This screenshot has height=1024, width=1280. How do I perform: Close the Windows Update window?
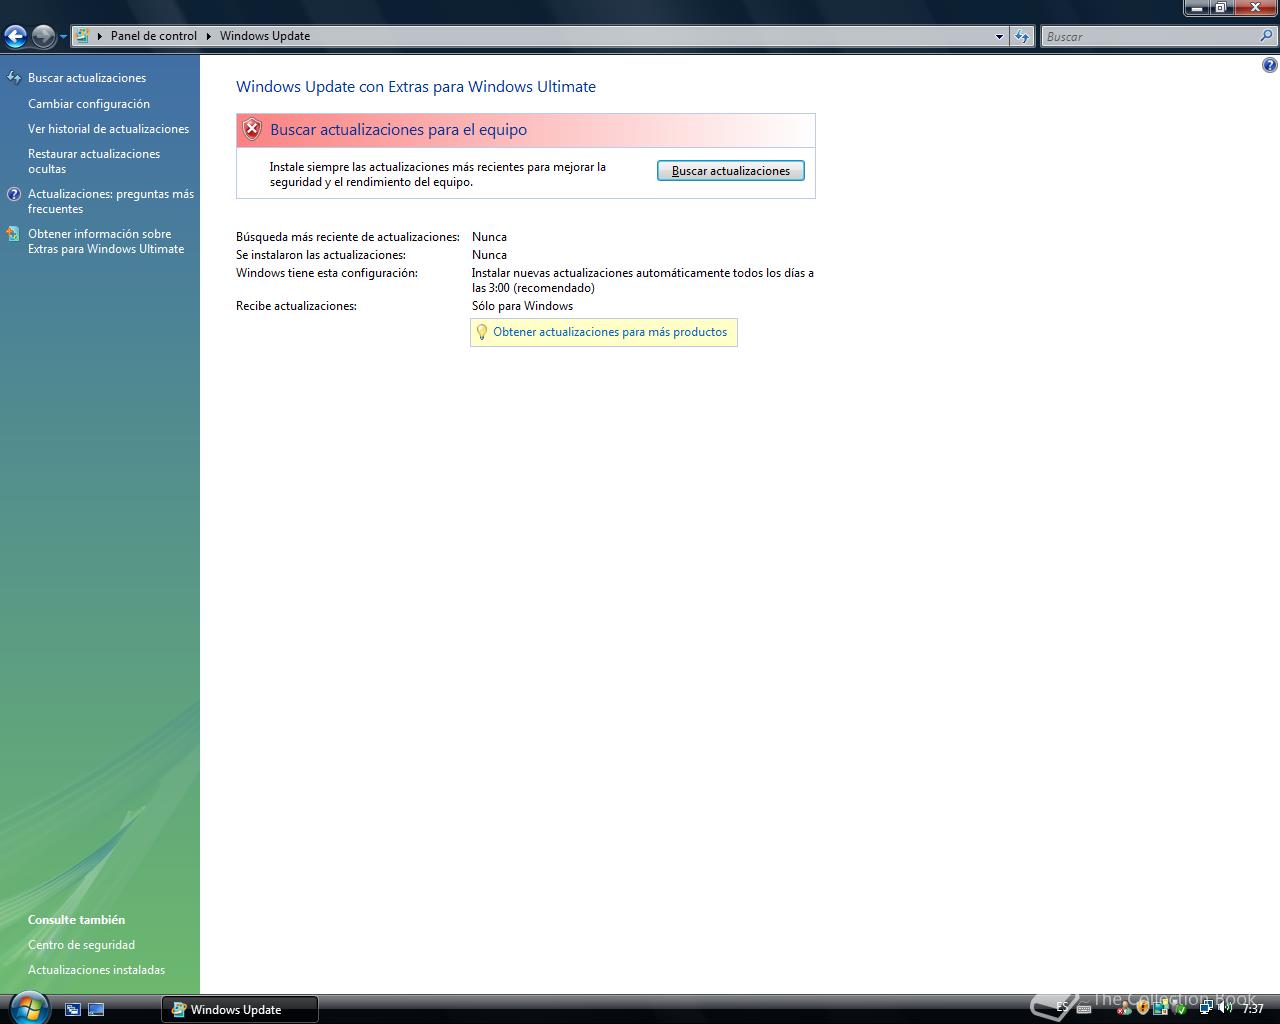coord(1255,8)
